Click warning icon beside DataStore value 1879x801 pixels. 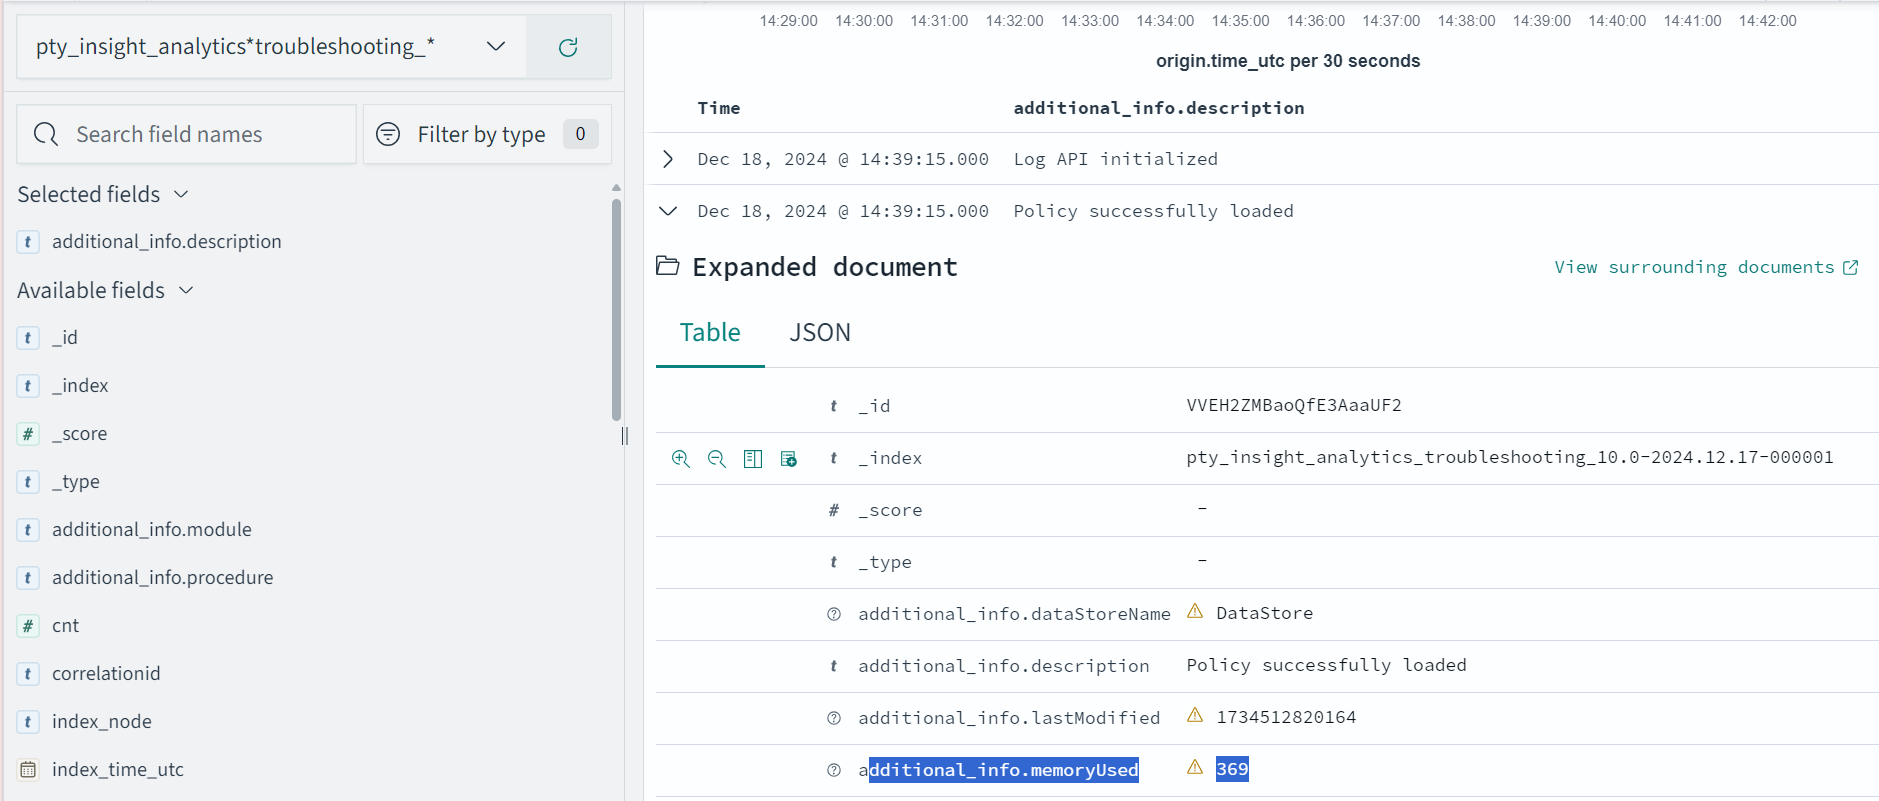tap(1195, 612)
